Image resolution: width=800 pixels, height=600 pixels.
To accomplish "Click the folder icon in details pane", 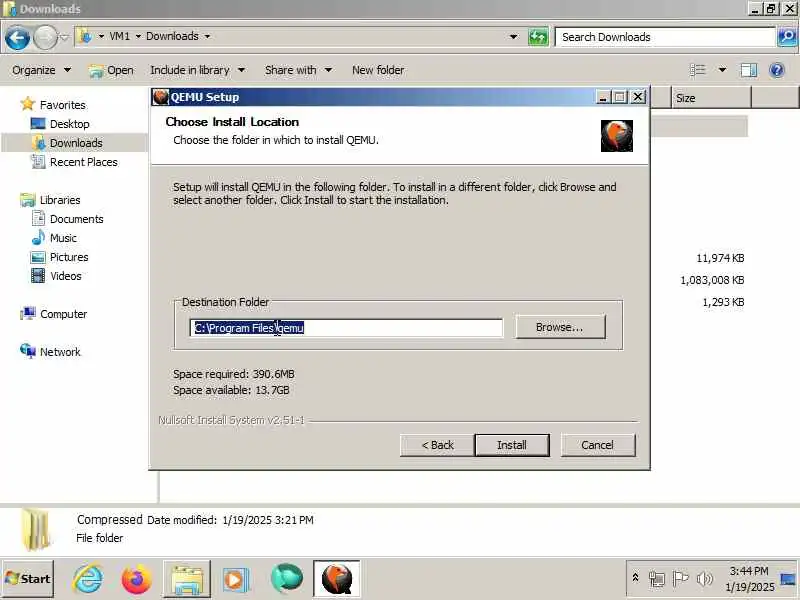I will click(x=36, y=531).
